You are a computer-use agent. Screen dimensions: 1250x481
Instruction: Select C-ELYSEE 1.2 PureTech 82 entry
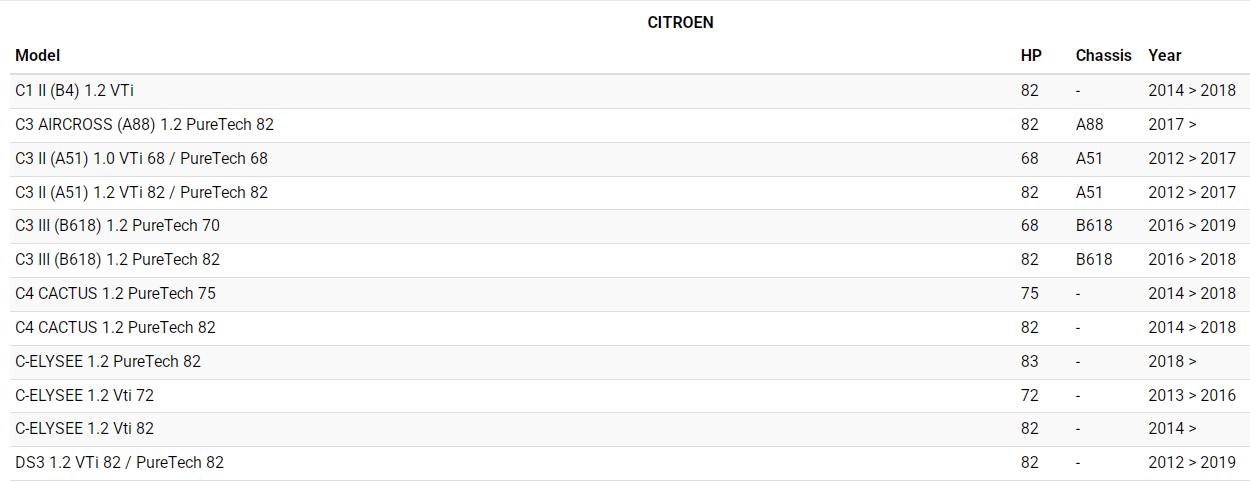pos(108,362)
